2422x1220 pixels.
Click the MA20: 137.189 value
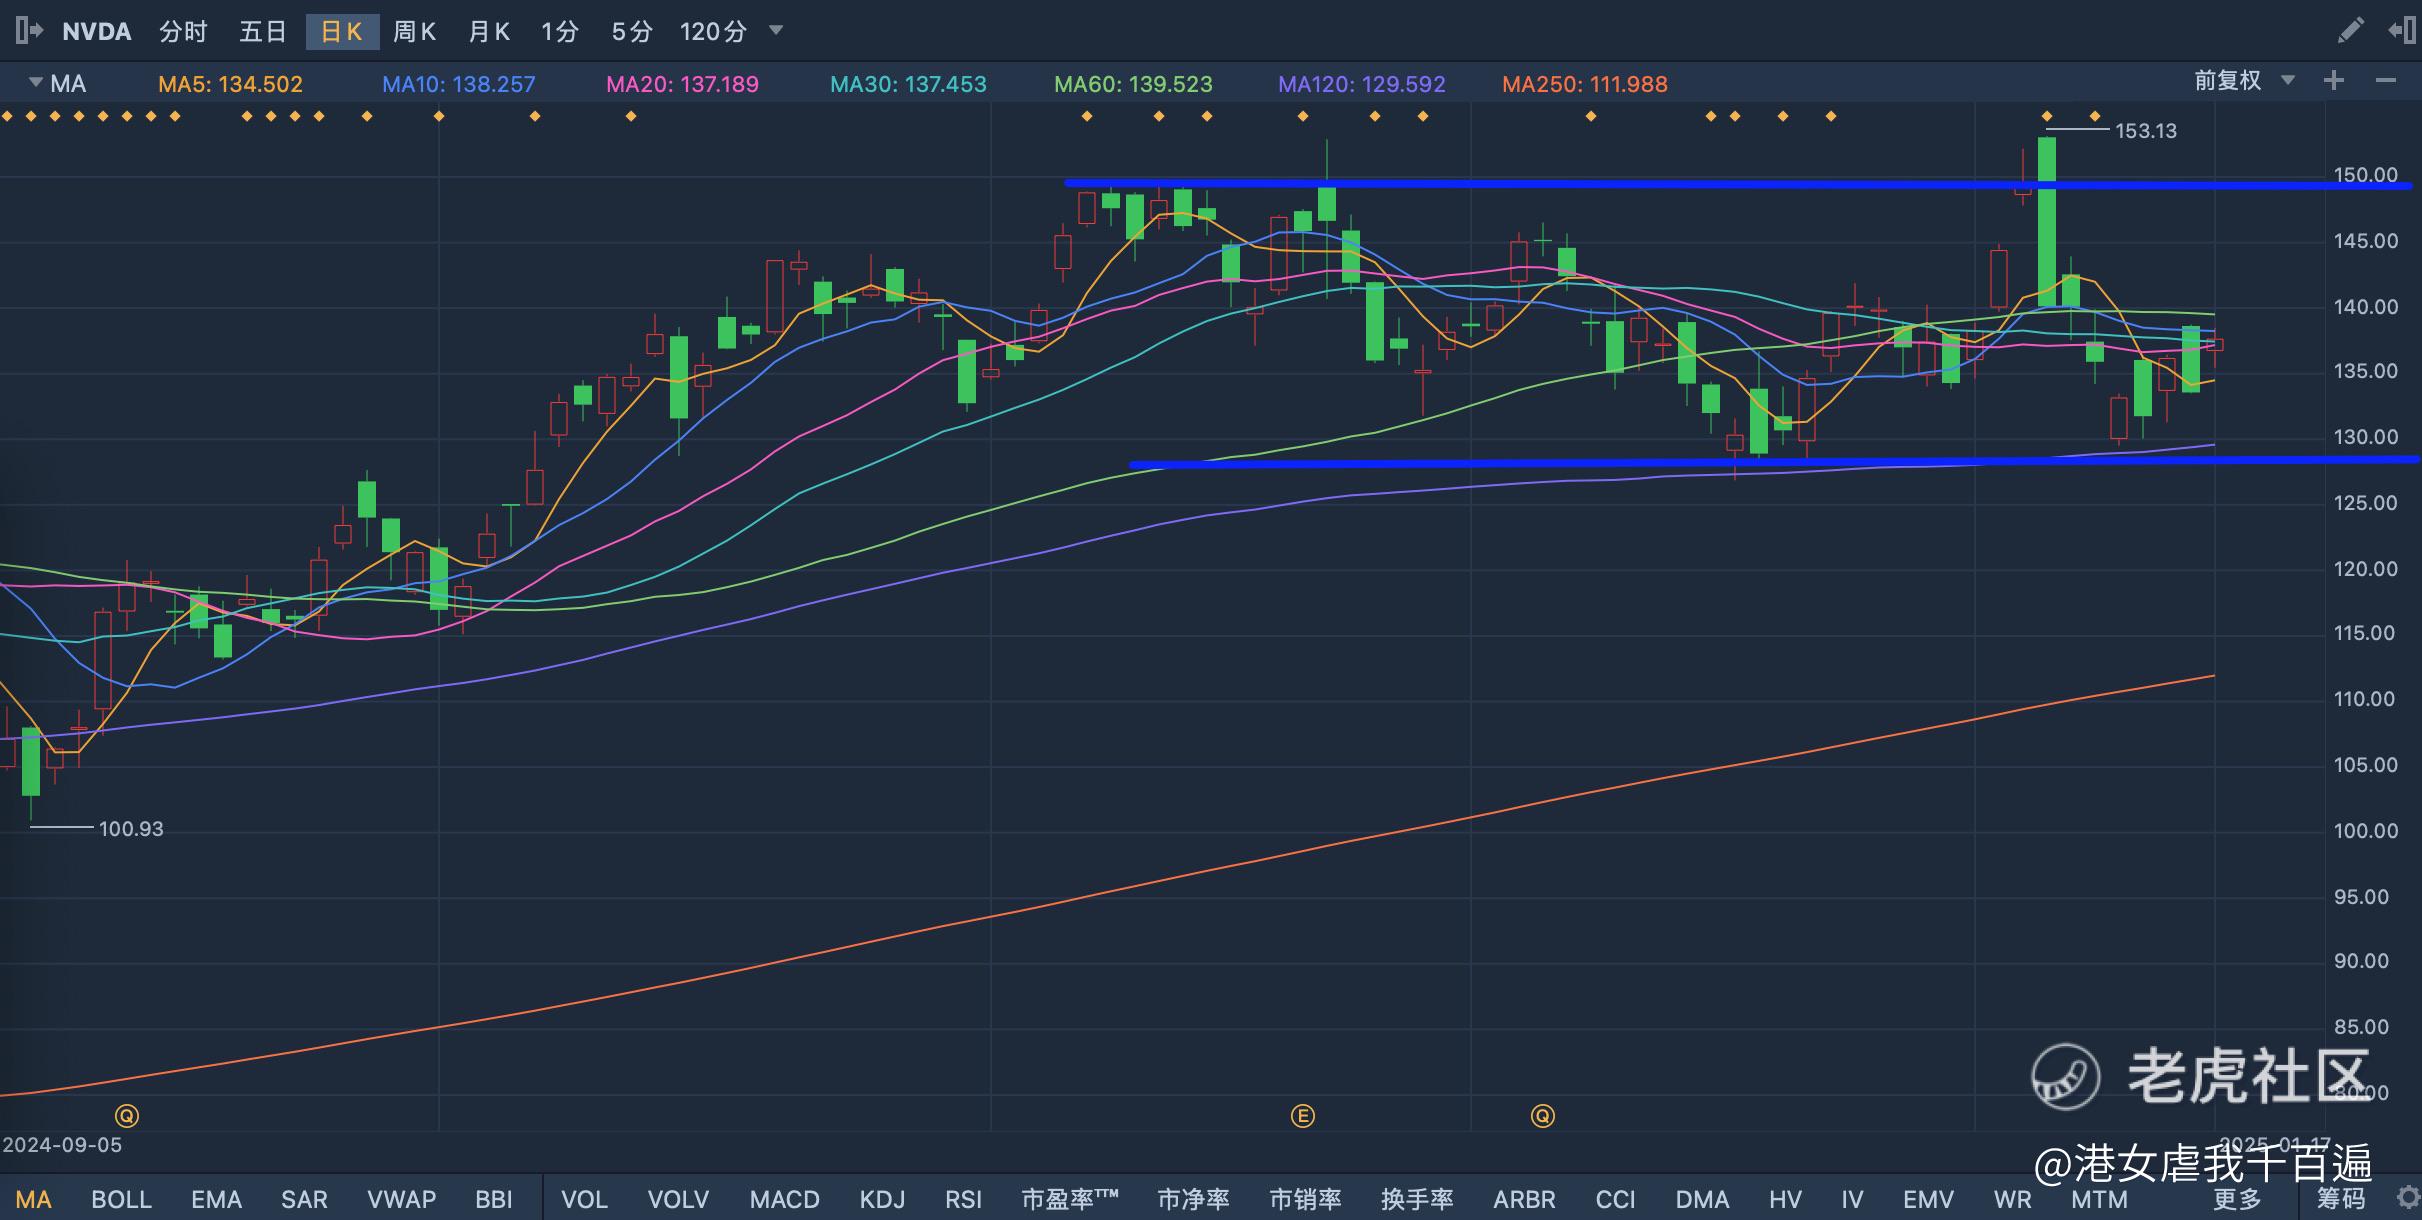click(682, 84)
